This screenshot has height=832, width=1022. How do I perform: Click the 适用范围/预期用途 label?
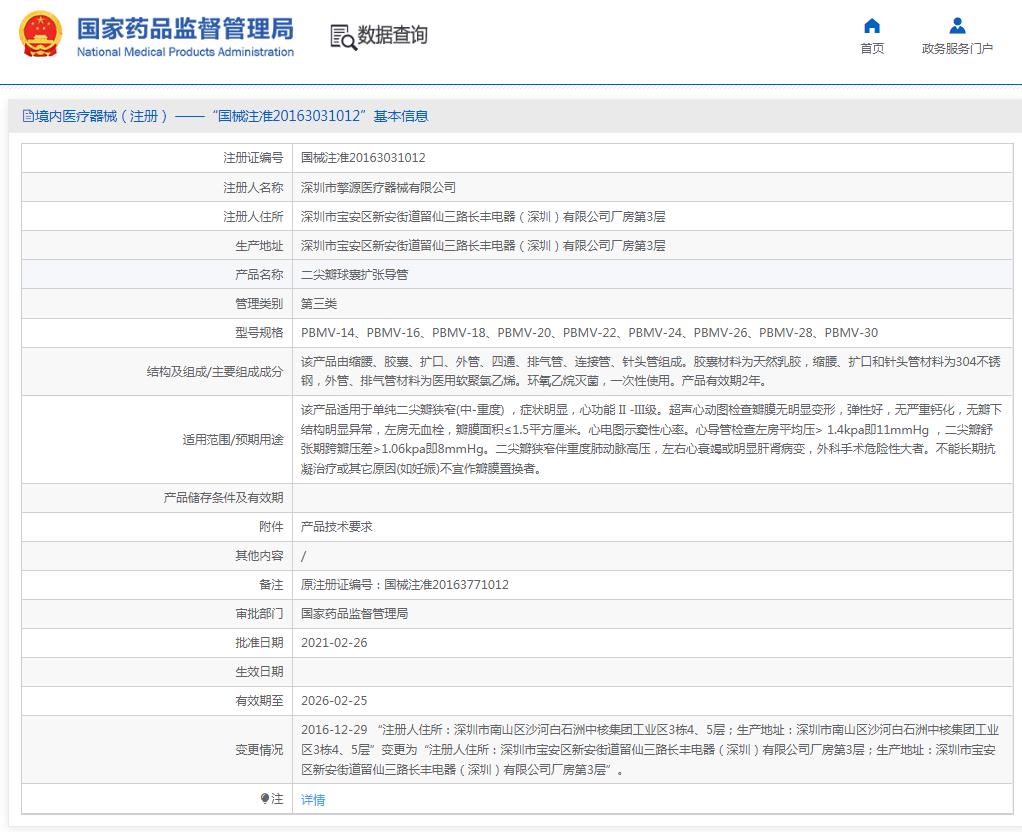pyautogui.click(x=233, y=439)
